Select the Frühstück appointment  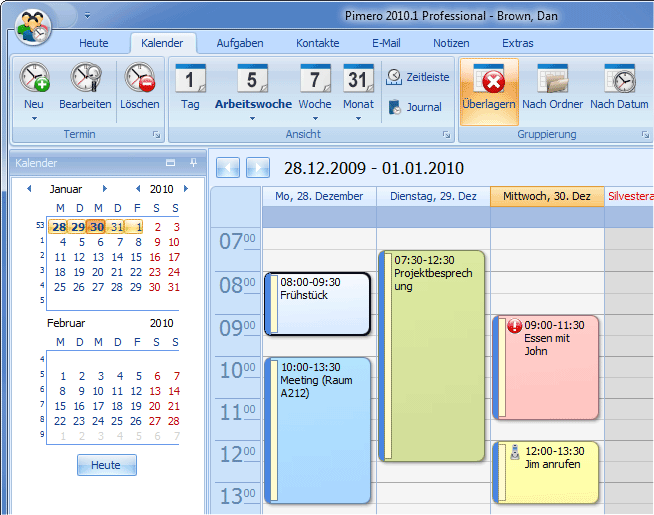click(x=317, y=304)
